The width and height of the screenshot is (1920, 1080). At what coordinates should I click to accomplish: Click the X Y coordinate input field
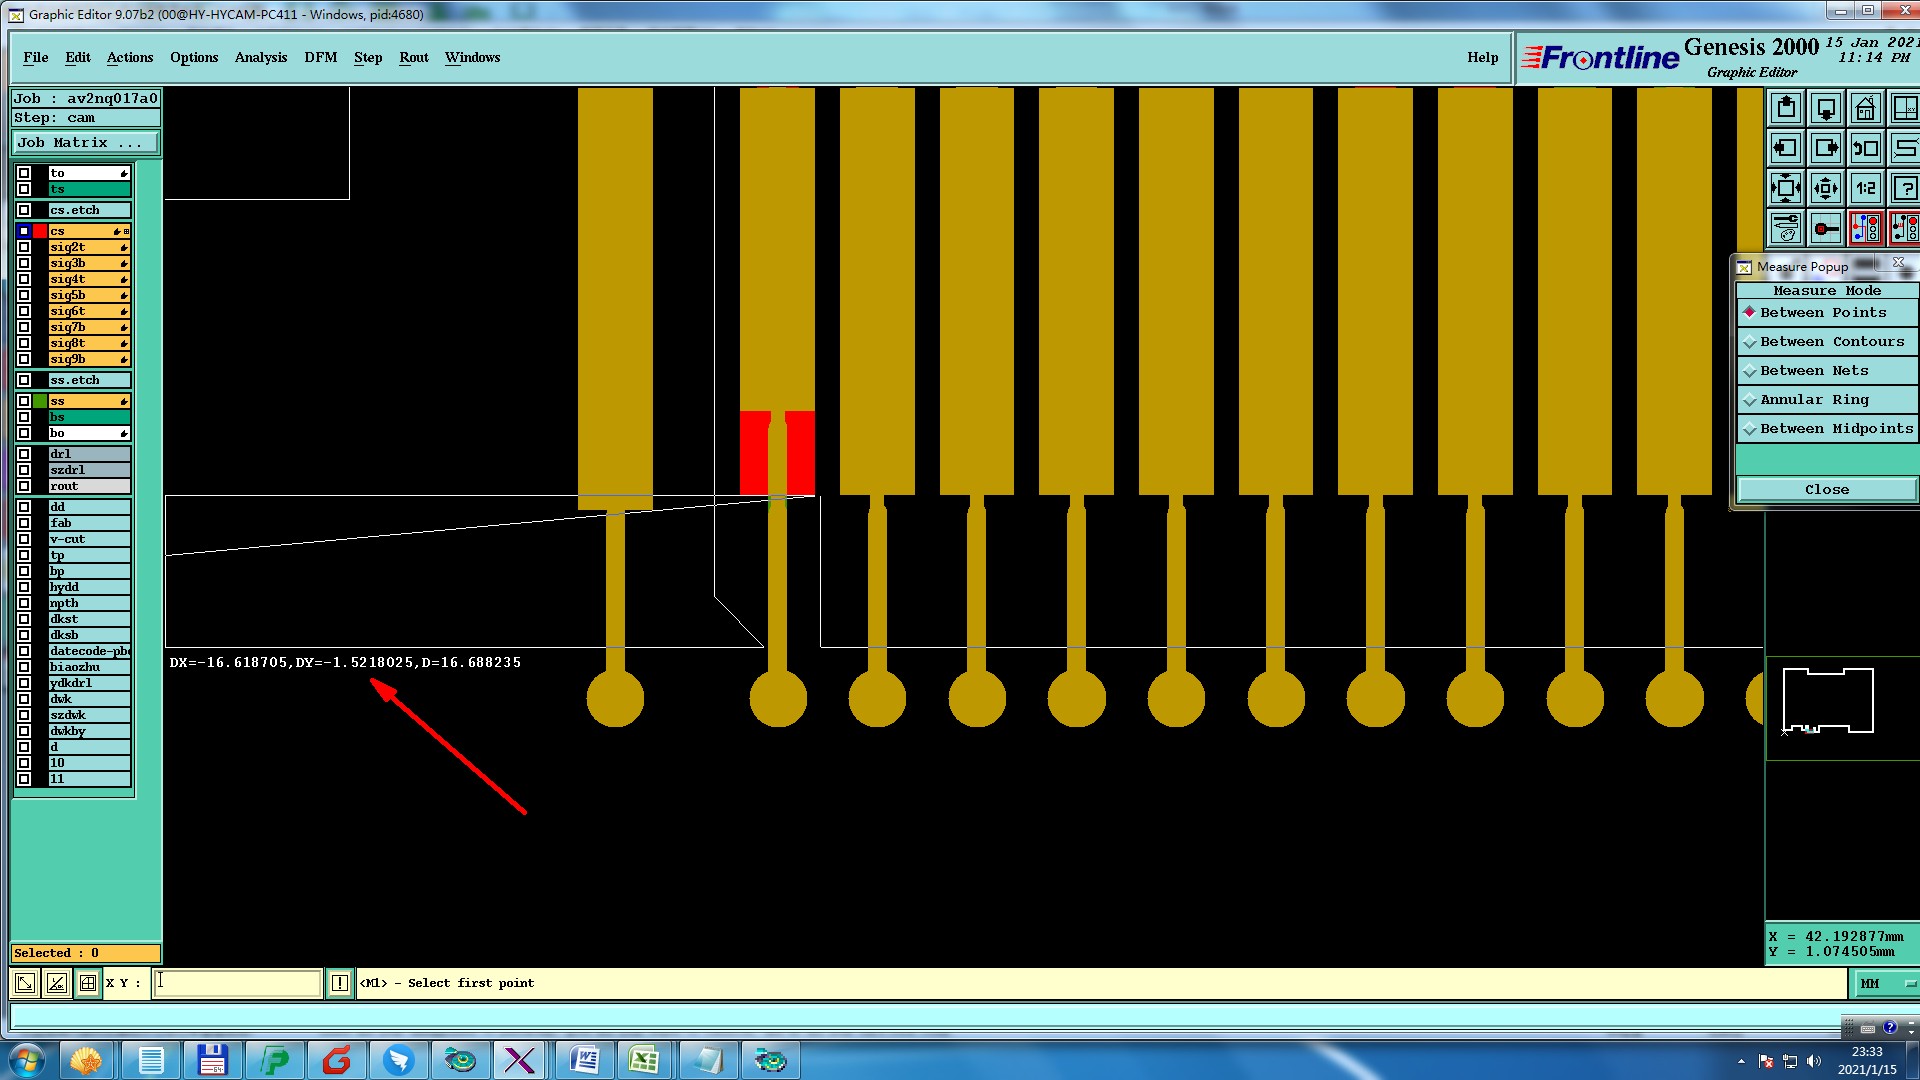pyautogui.click(x=237, y=983)
